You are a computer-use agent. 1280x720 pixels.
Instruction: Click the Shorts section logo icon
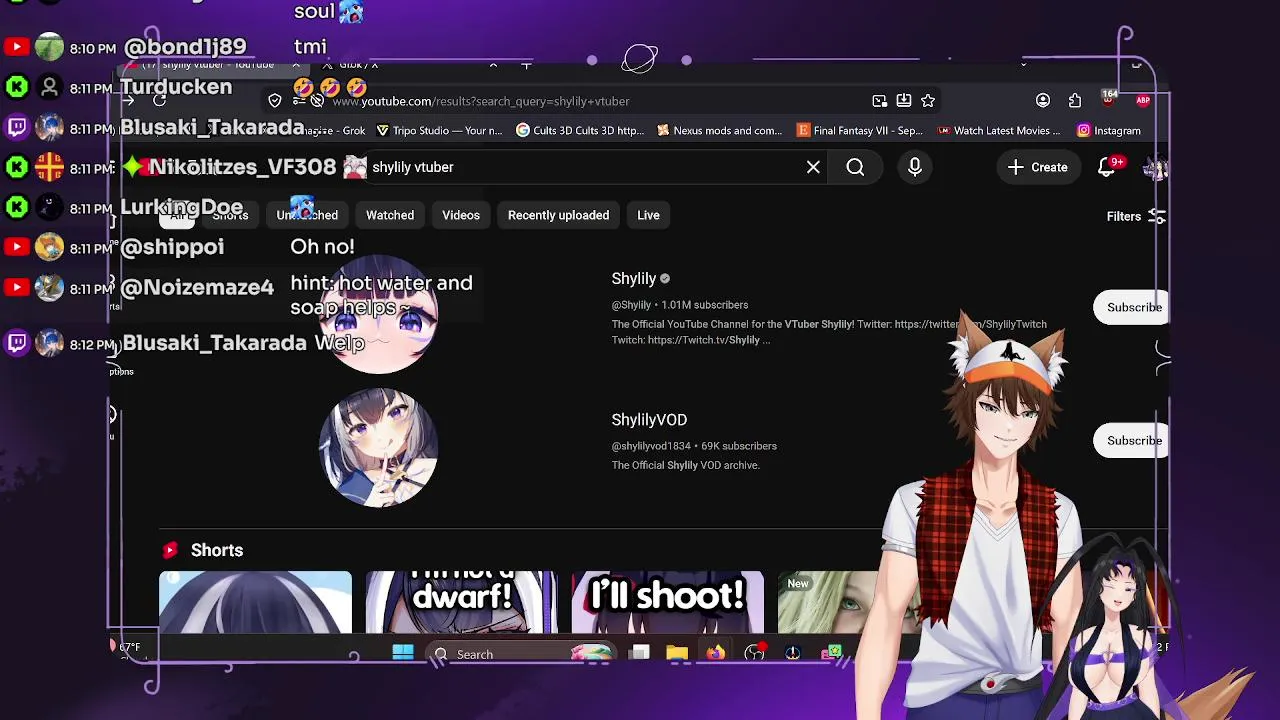(170, 550)
